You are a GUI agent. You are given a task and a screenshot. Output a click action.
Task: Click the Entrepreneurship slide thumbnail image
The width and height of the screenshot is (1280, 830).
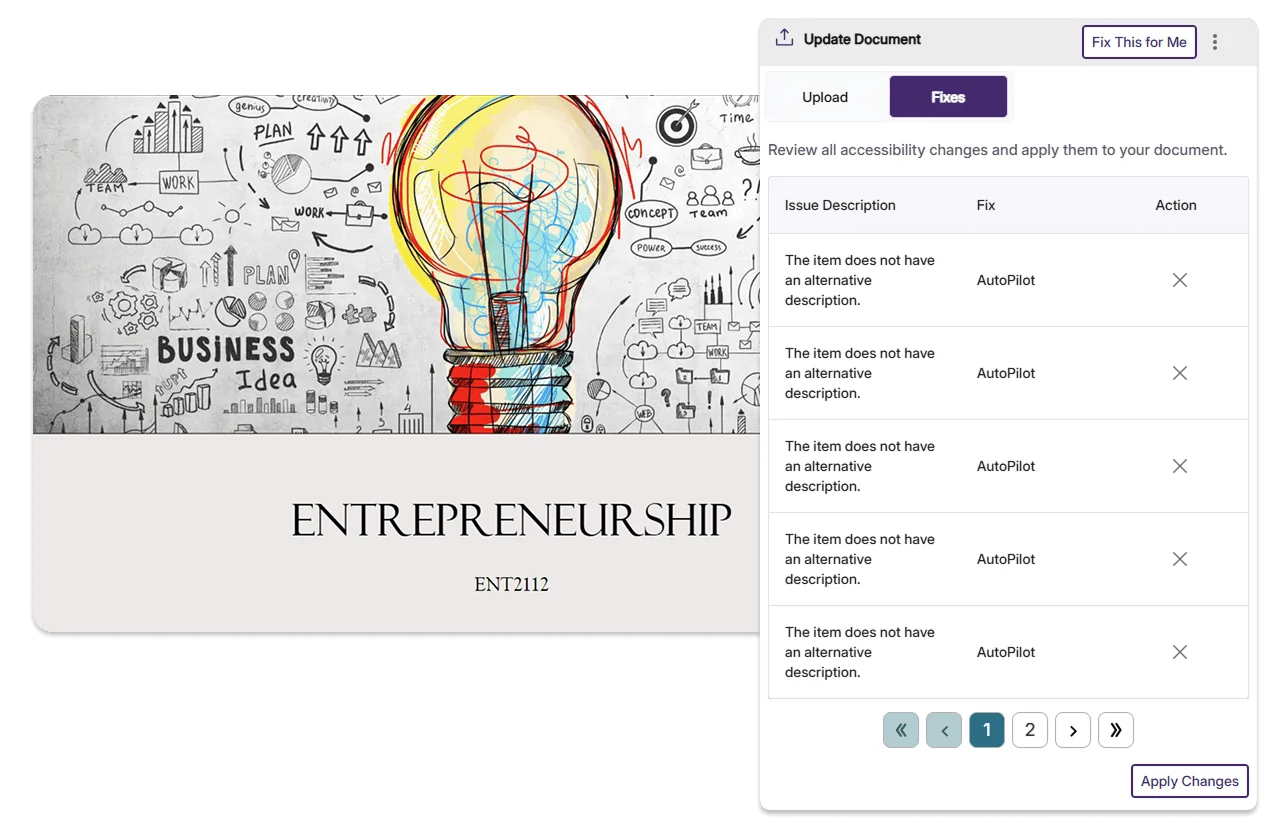396,364
